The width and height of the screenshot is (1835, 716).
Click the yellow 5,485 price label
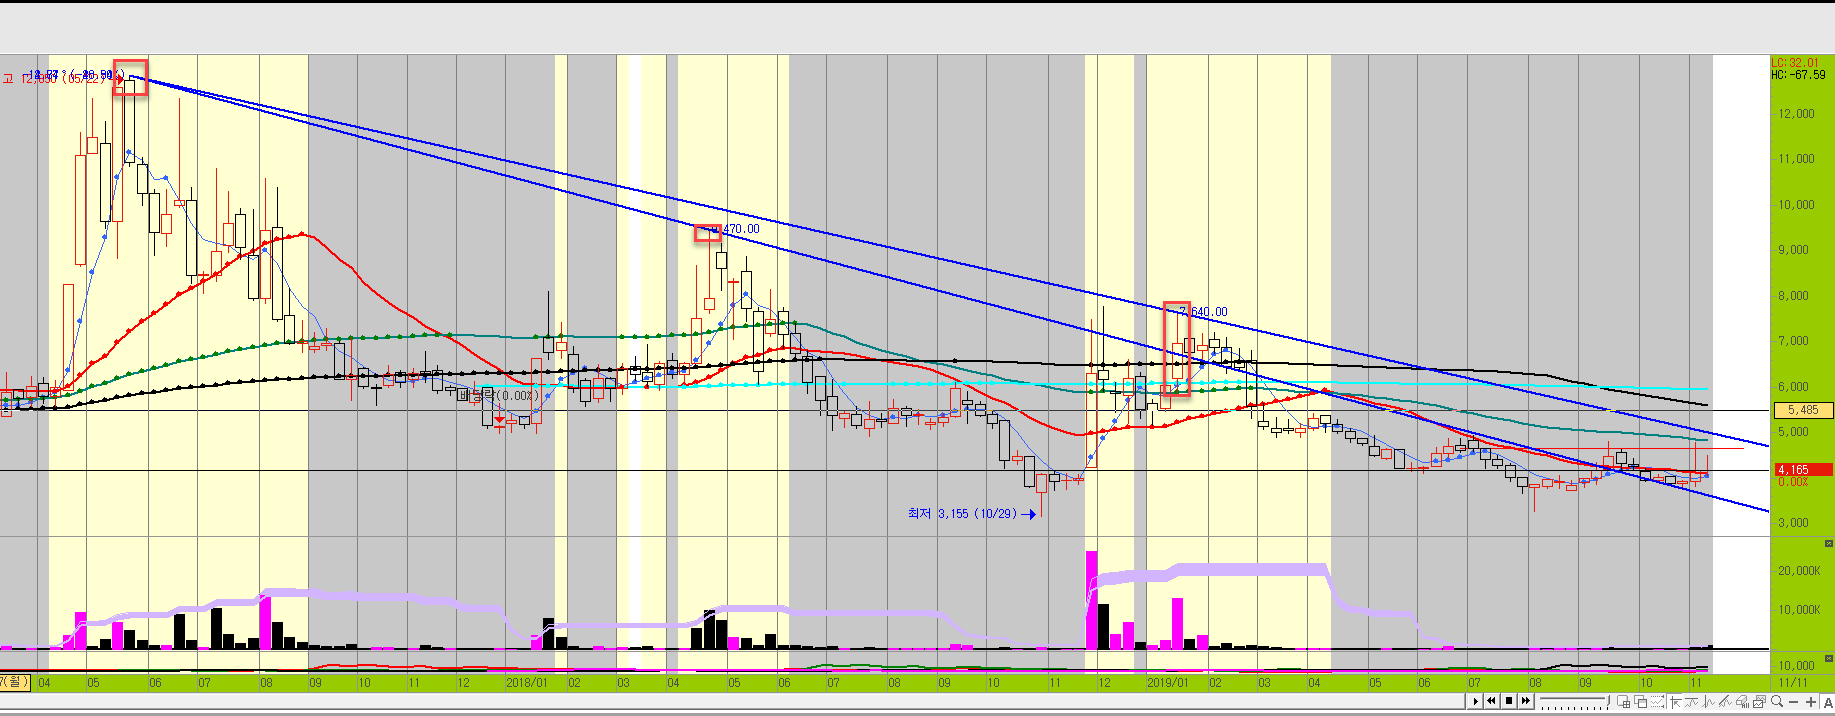click(x=1802, y=410)
